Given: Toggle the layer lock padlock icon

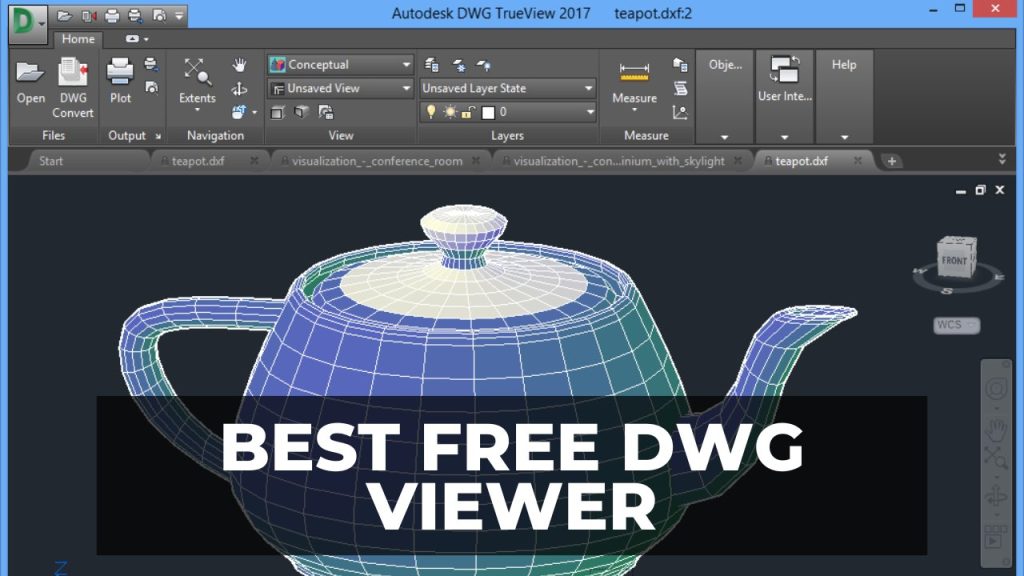Looking at the screenshot, I should 468,112.
